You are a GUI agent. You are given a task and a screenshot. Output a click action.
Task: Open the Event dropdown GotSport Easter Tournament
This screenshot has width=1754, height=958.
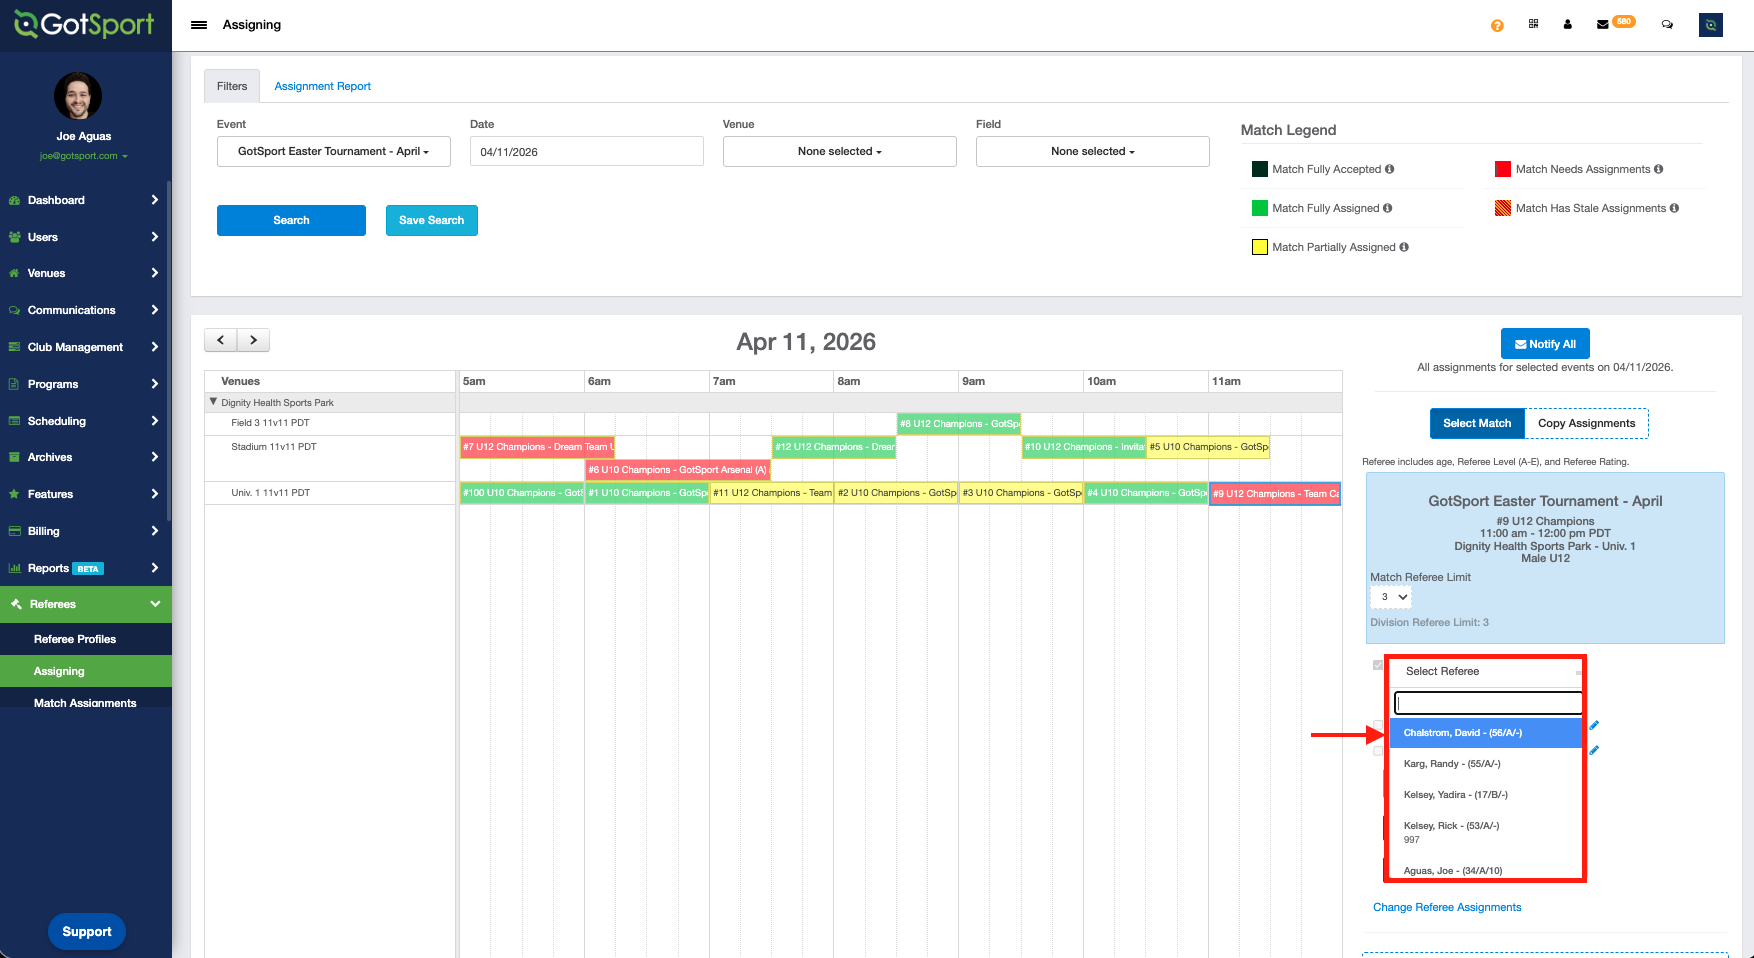(333, 152)
